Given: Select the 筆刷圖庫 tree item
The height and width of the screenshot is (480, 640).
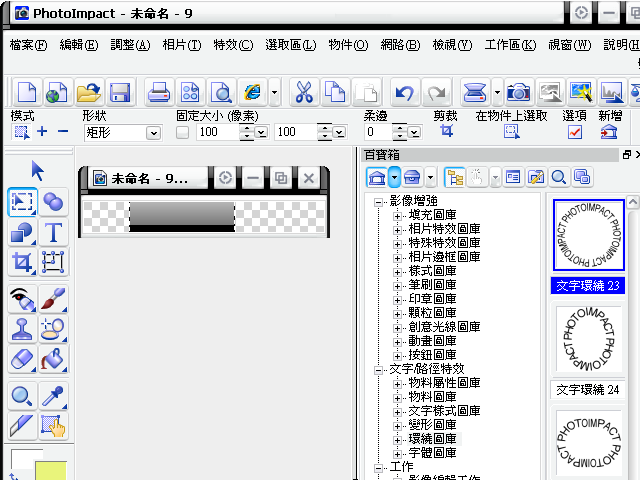Looking at the screenshot, I should click(x=432, y=284).
